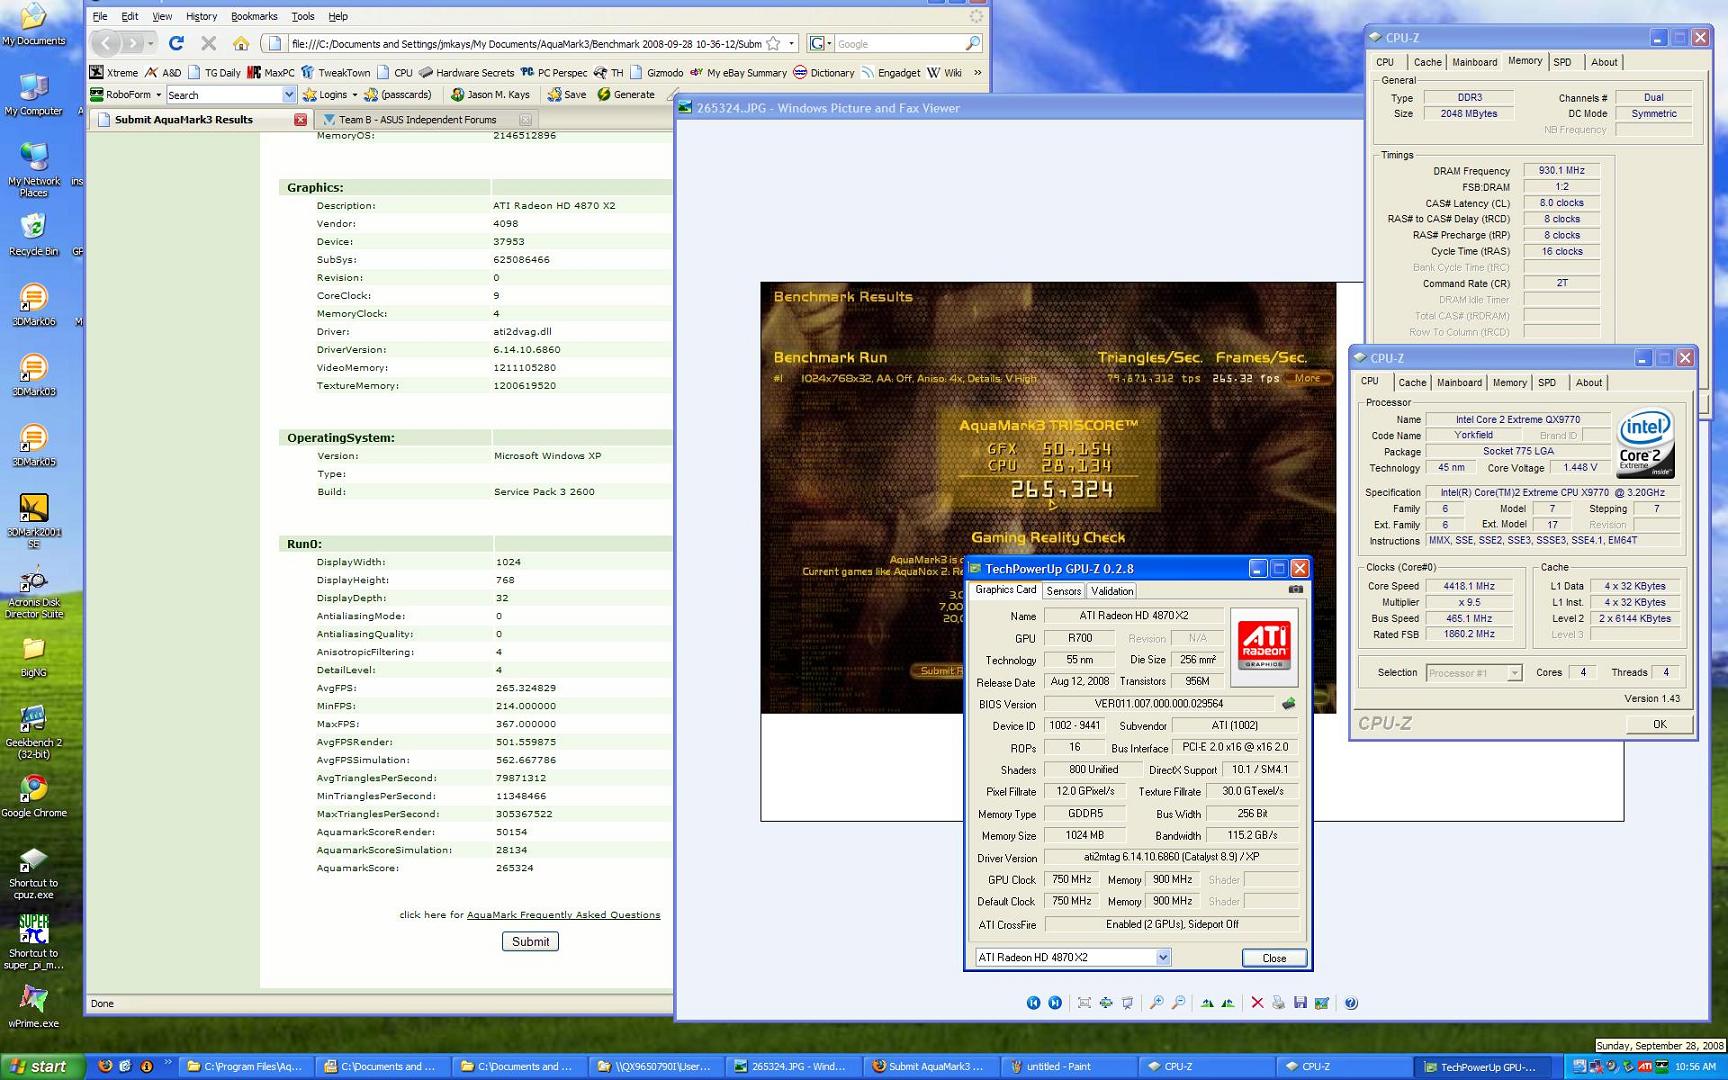
Task: Reload page in Firefox
Action: pyautogui.click(x=176, y=43)
